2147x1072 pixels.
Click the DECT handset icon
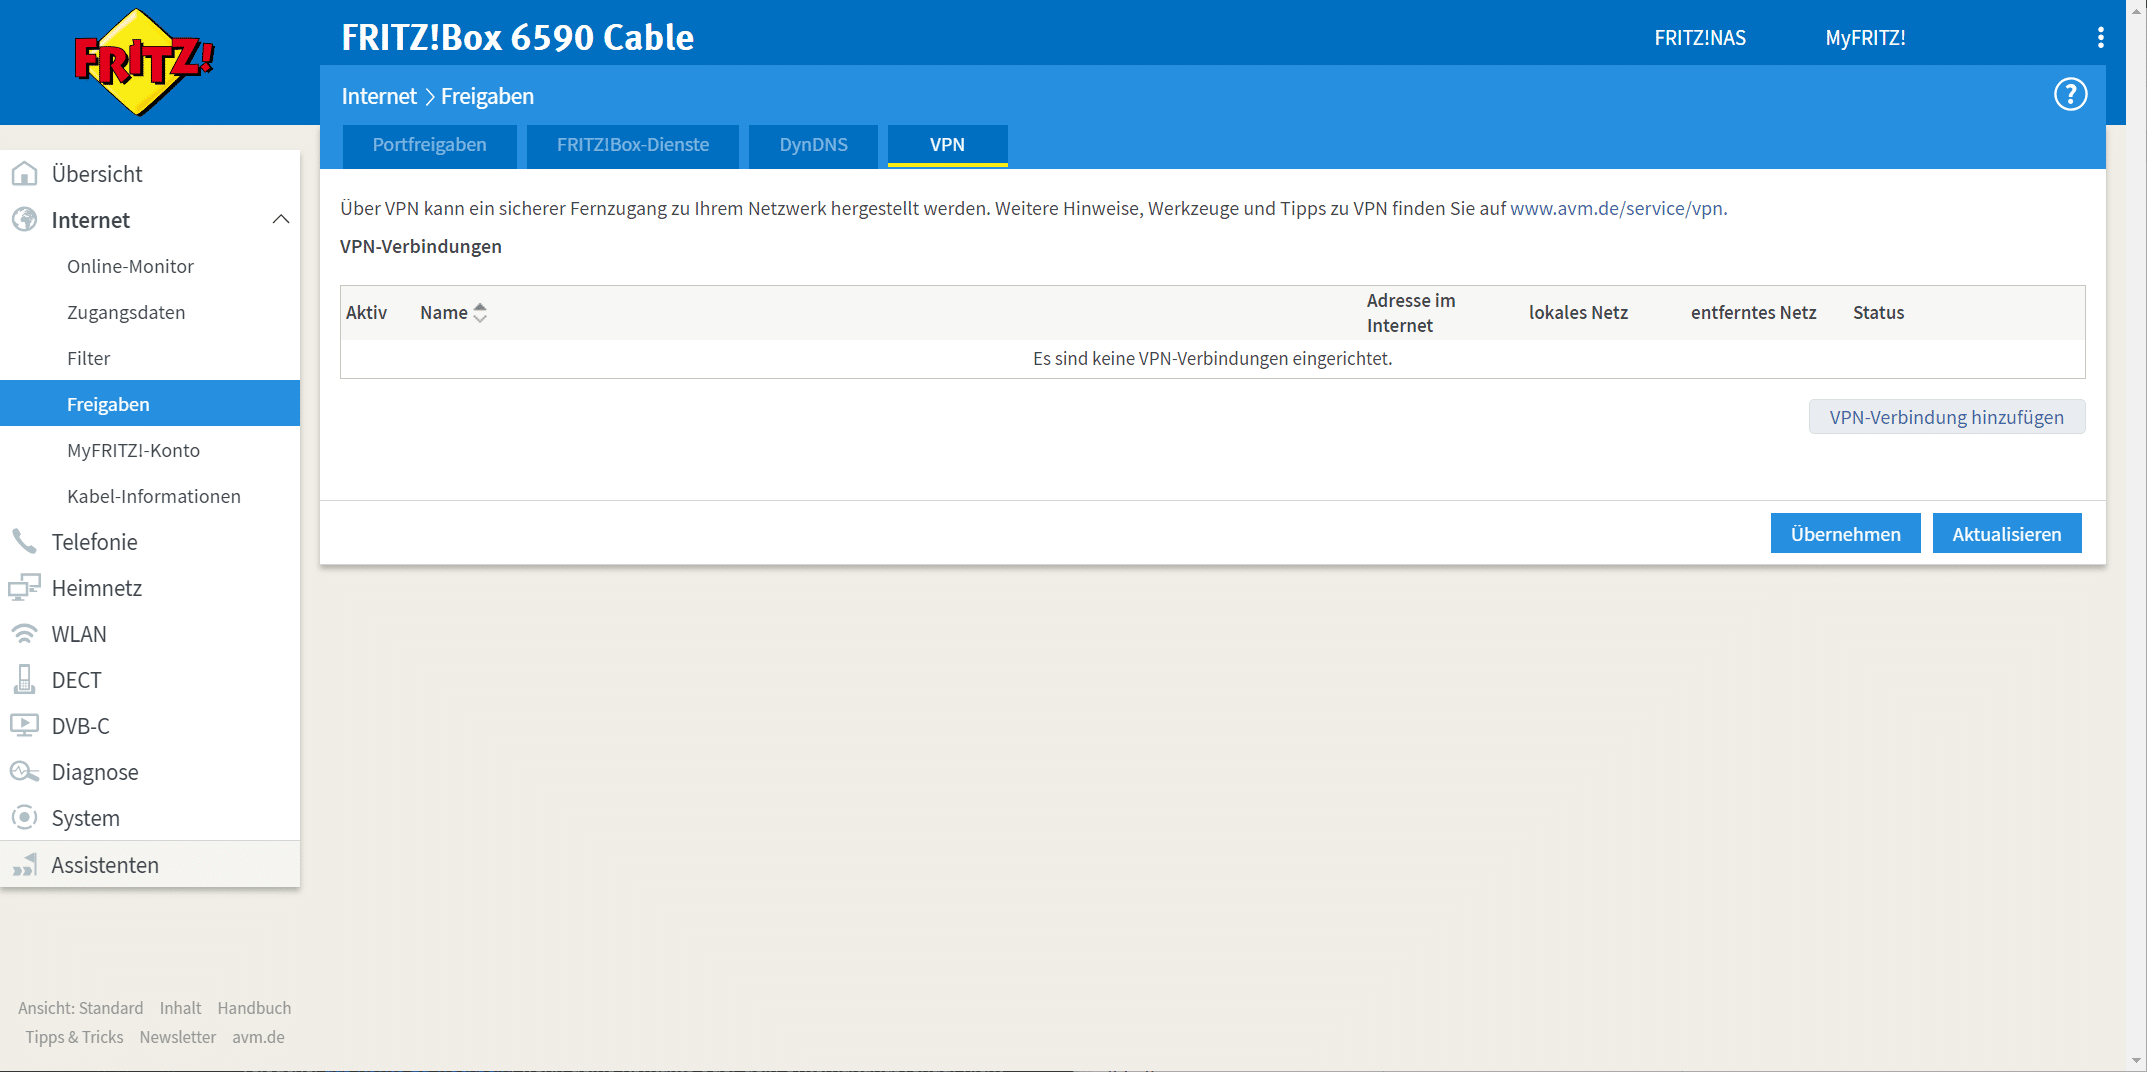tap(24, 680)
